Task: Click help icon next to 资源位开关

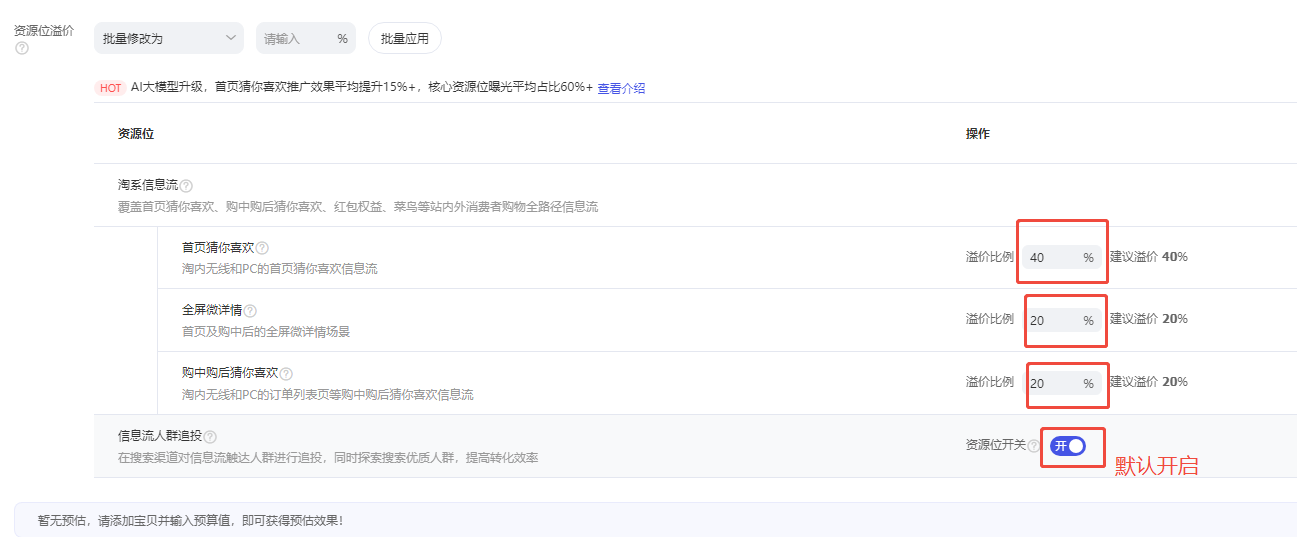Action: point(1033,446)
